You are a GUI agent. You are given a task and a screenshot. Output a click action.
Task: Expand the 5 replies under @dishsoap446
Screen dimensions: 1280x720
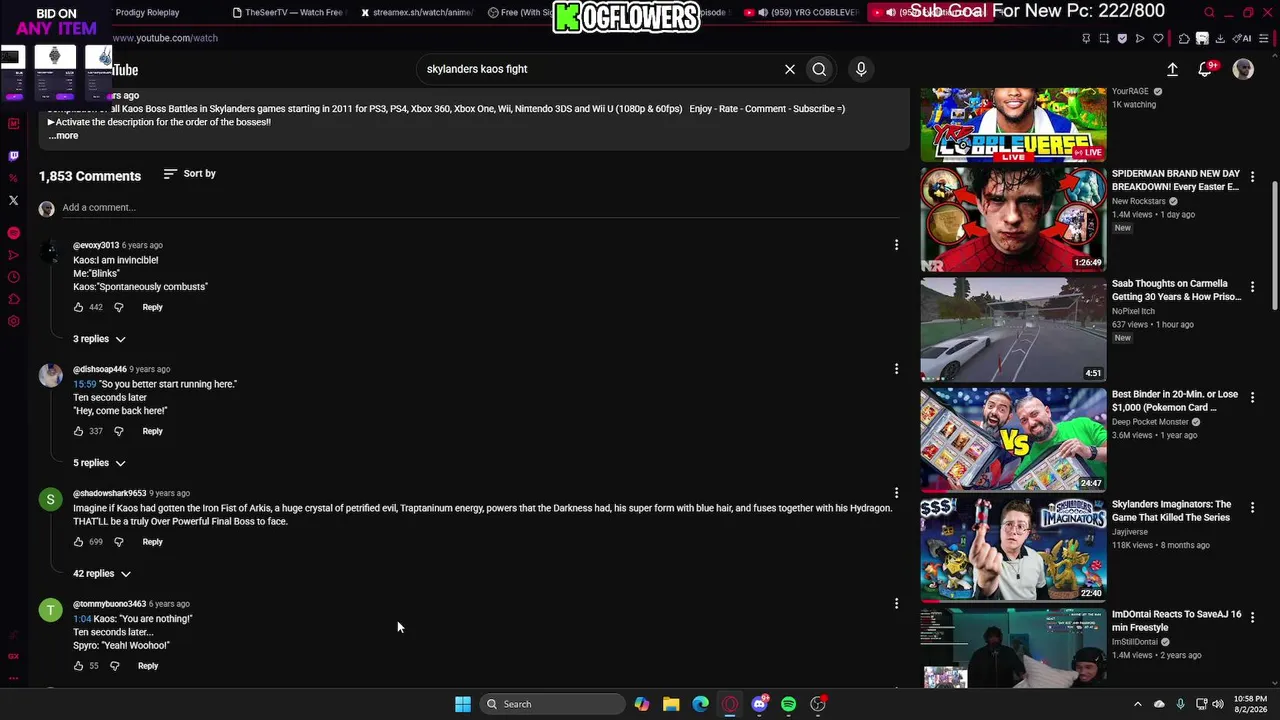point(99,463)
